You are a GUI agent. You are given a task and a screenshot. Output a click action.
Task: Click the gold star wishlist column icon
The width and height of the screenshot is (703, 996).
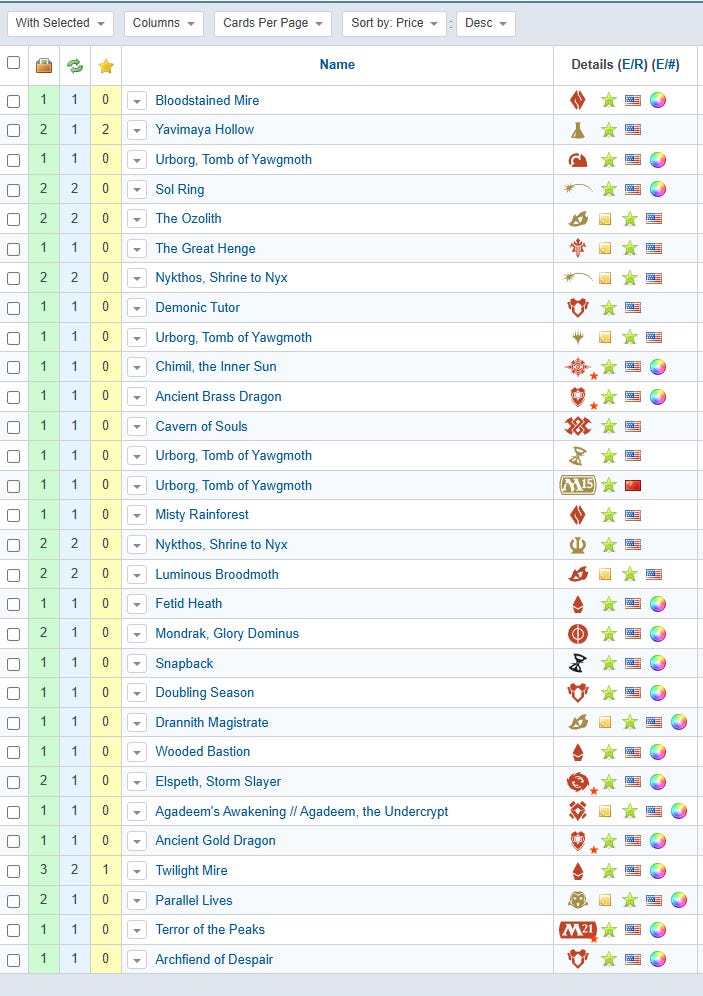coord(106,65)
